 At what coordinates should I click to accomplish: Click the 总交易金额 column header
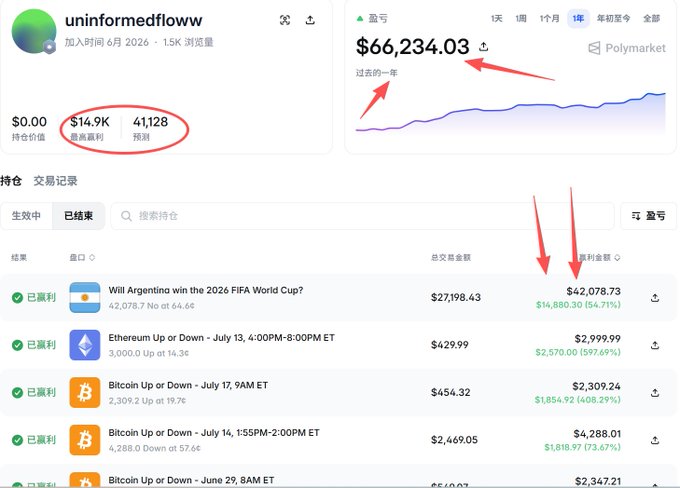click(x=451, y=258)
